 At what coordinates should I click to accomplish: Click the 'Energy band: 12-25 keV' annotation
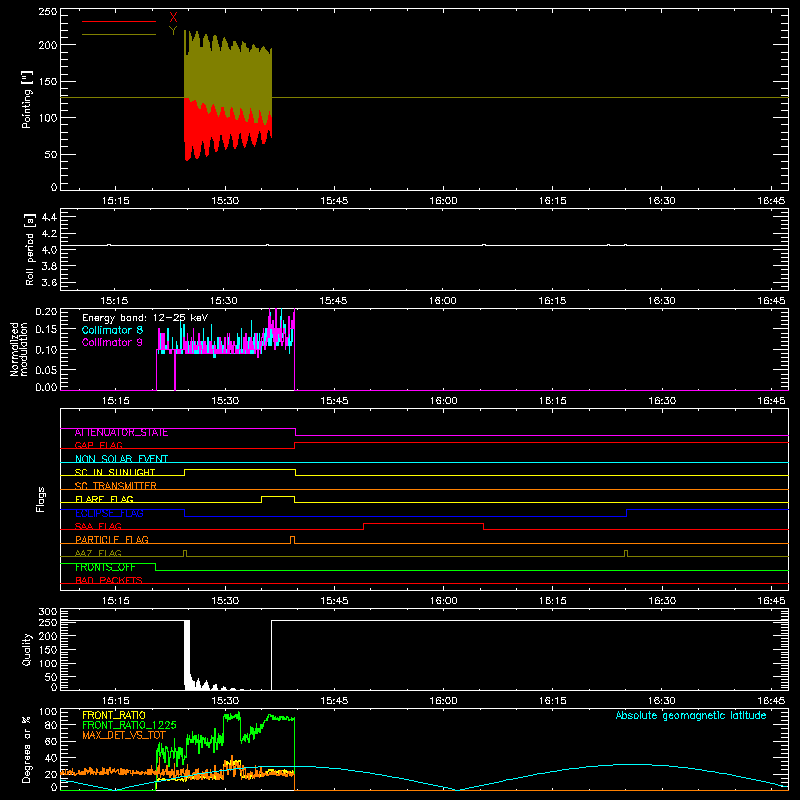coord(145,318)
